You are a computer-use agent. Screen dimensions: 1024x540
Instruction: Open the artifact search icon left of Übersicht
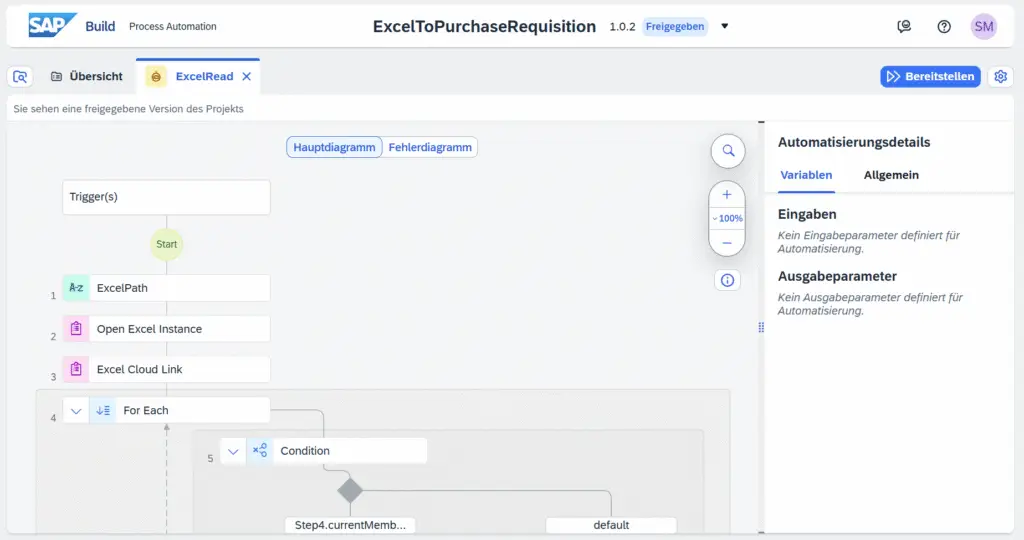coord(20,77)
